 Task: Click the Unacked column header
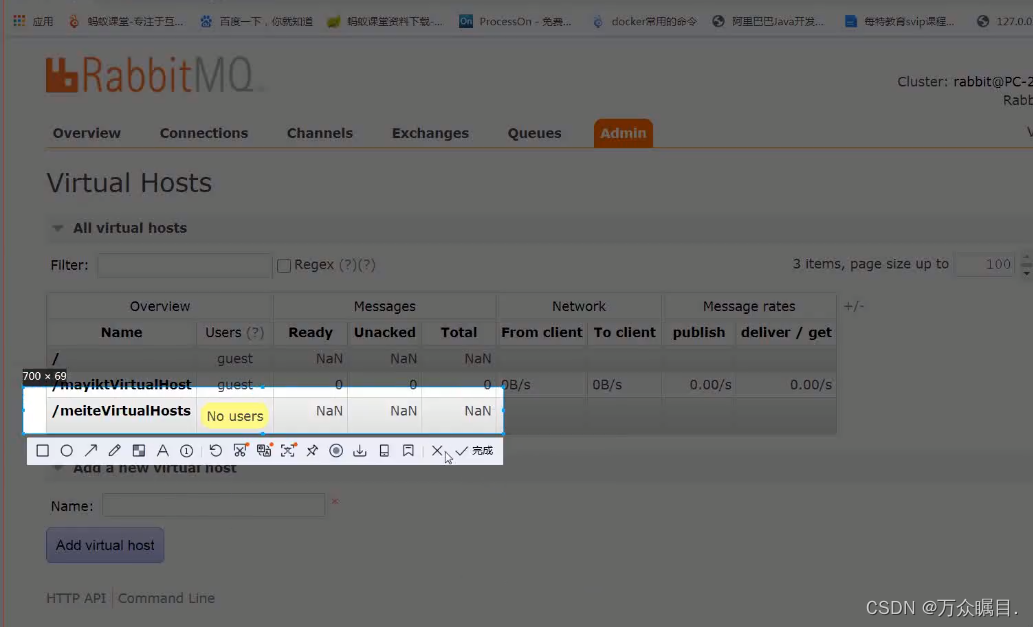tap(385, 333)
